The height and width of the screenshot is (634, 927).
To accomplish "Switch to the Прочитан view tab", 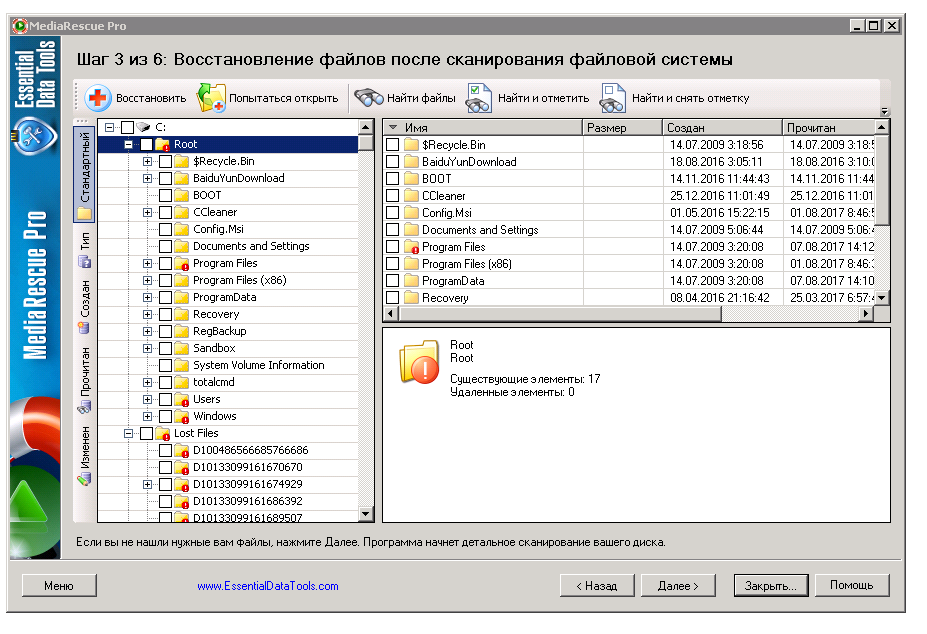I will point(85,379).
